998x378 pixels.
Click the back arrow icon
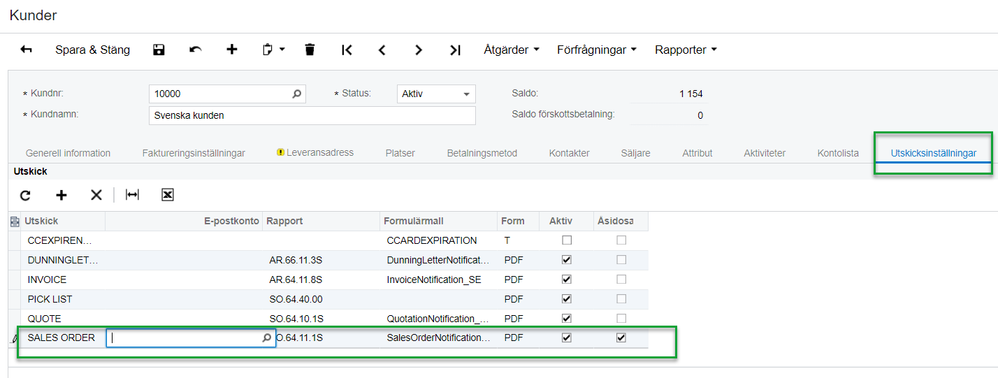(x=26, y=50)
